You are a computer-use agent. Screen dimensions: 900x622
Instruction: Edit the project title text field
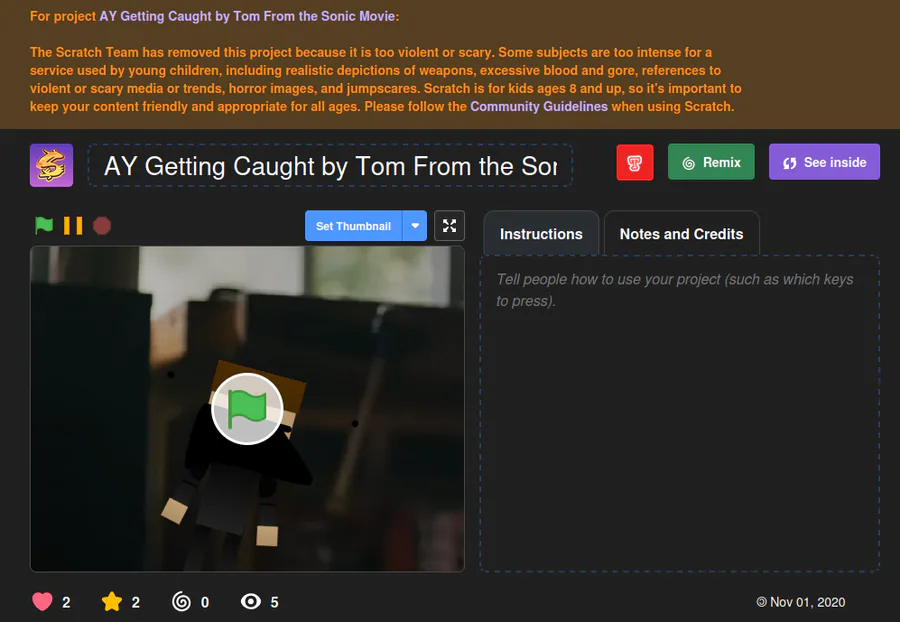[330, 166]
